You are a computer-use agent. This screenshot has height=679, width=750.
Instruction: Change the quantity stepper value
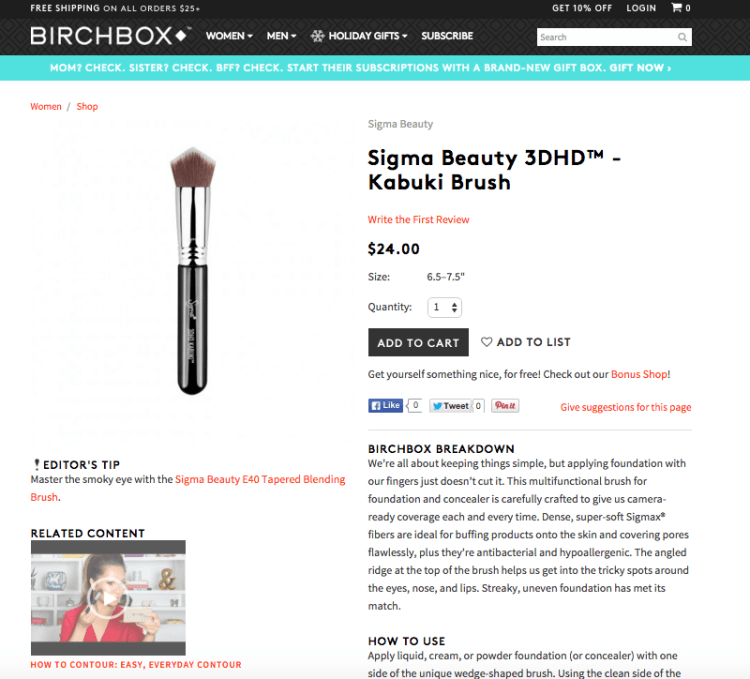pos(444,307)
